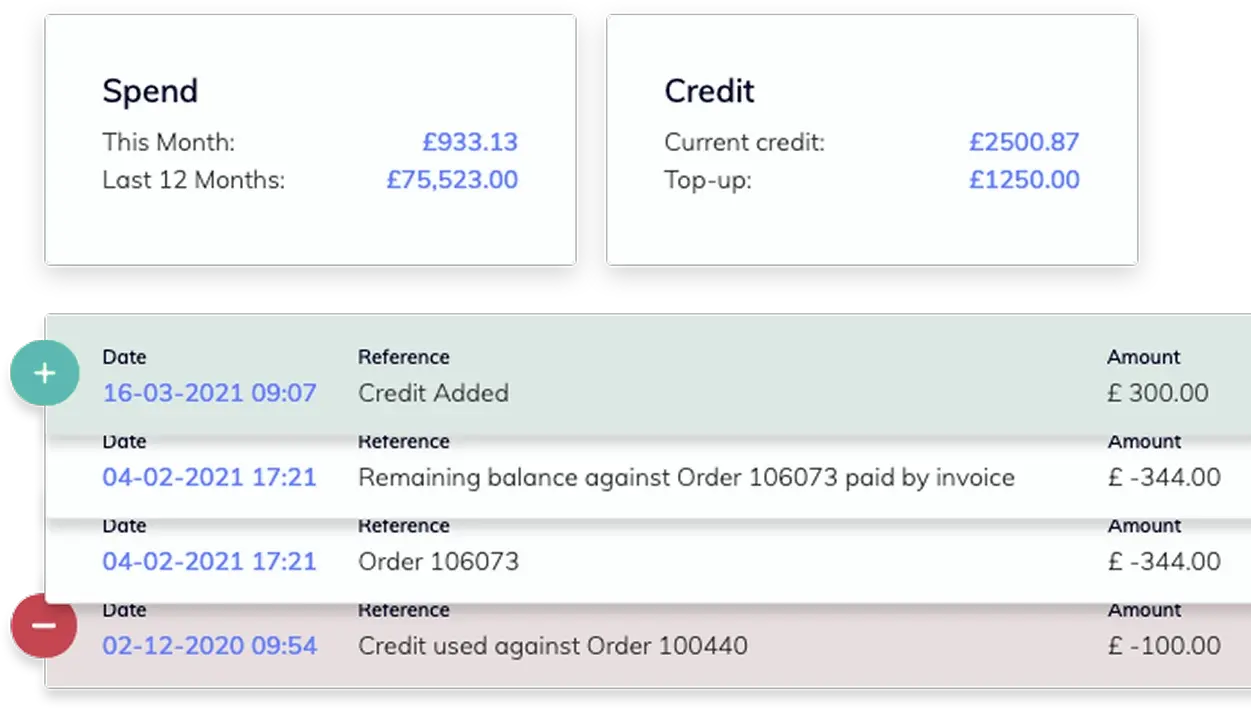Click the £ -100.00 amount

tap(1163, 646)
